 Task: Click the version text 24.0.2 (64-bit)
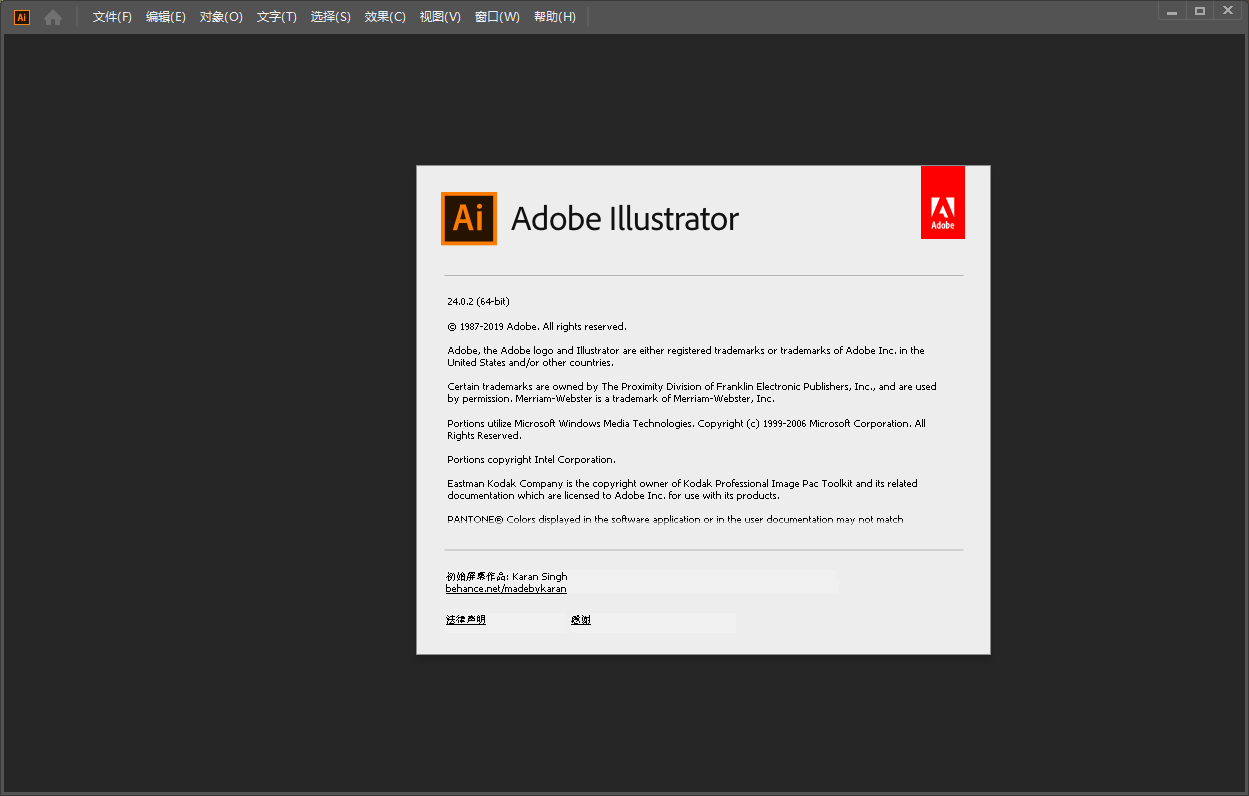pyautogui.click(x=479, y=301)
